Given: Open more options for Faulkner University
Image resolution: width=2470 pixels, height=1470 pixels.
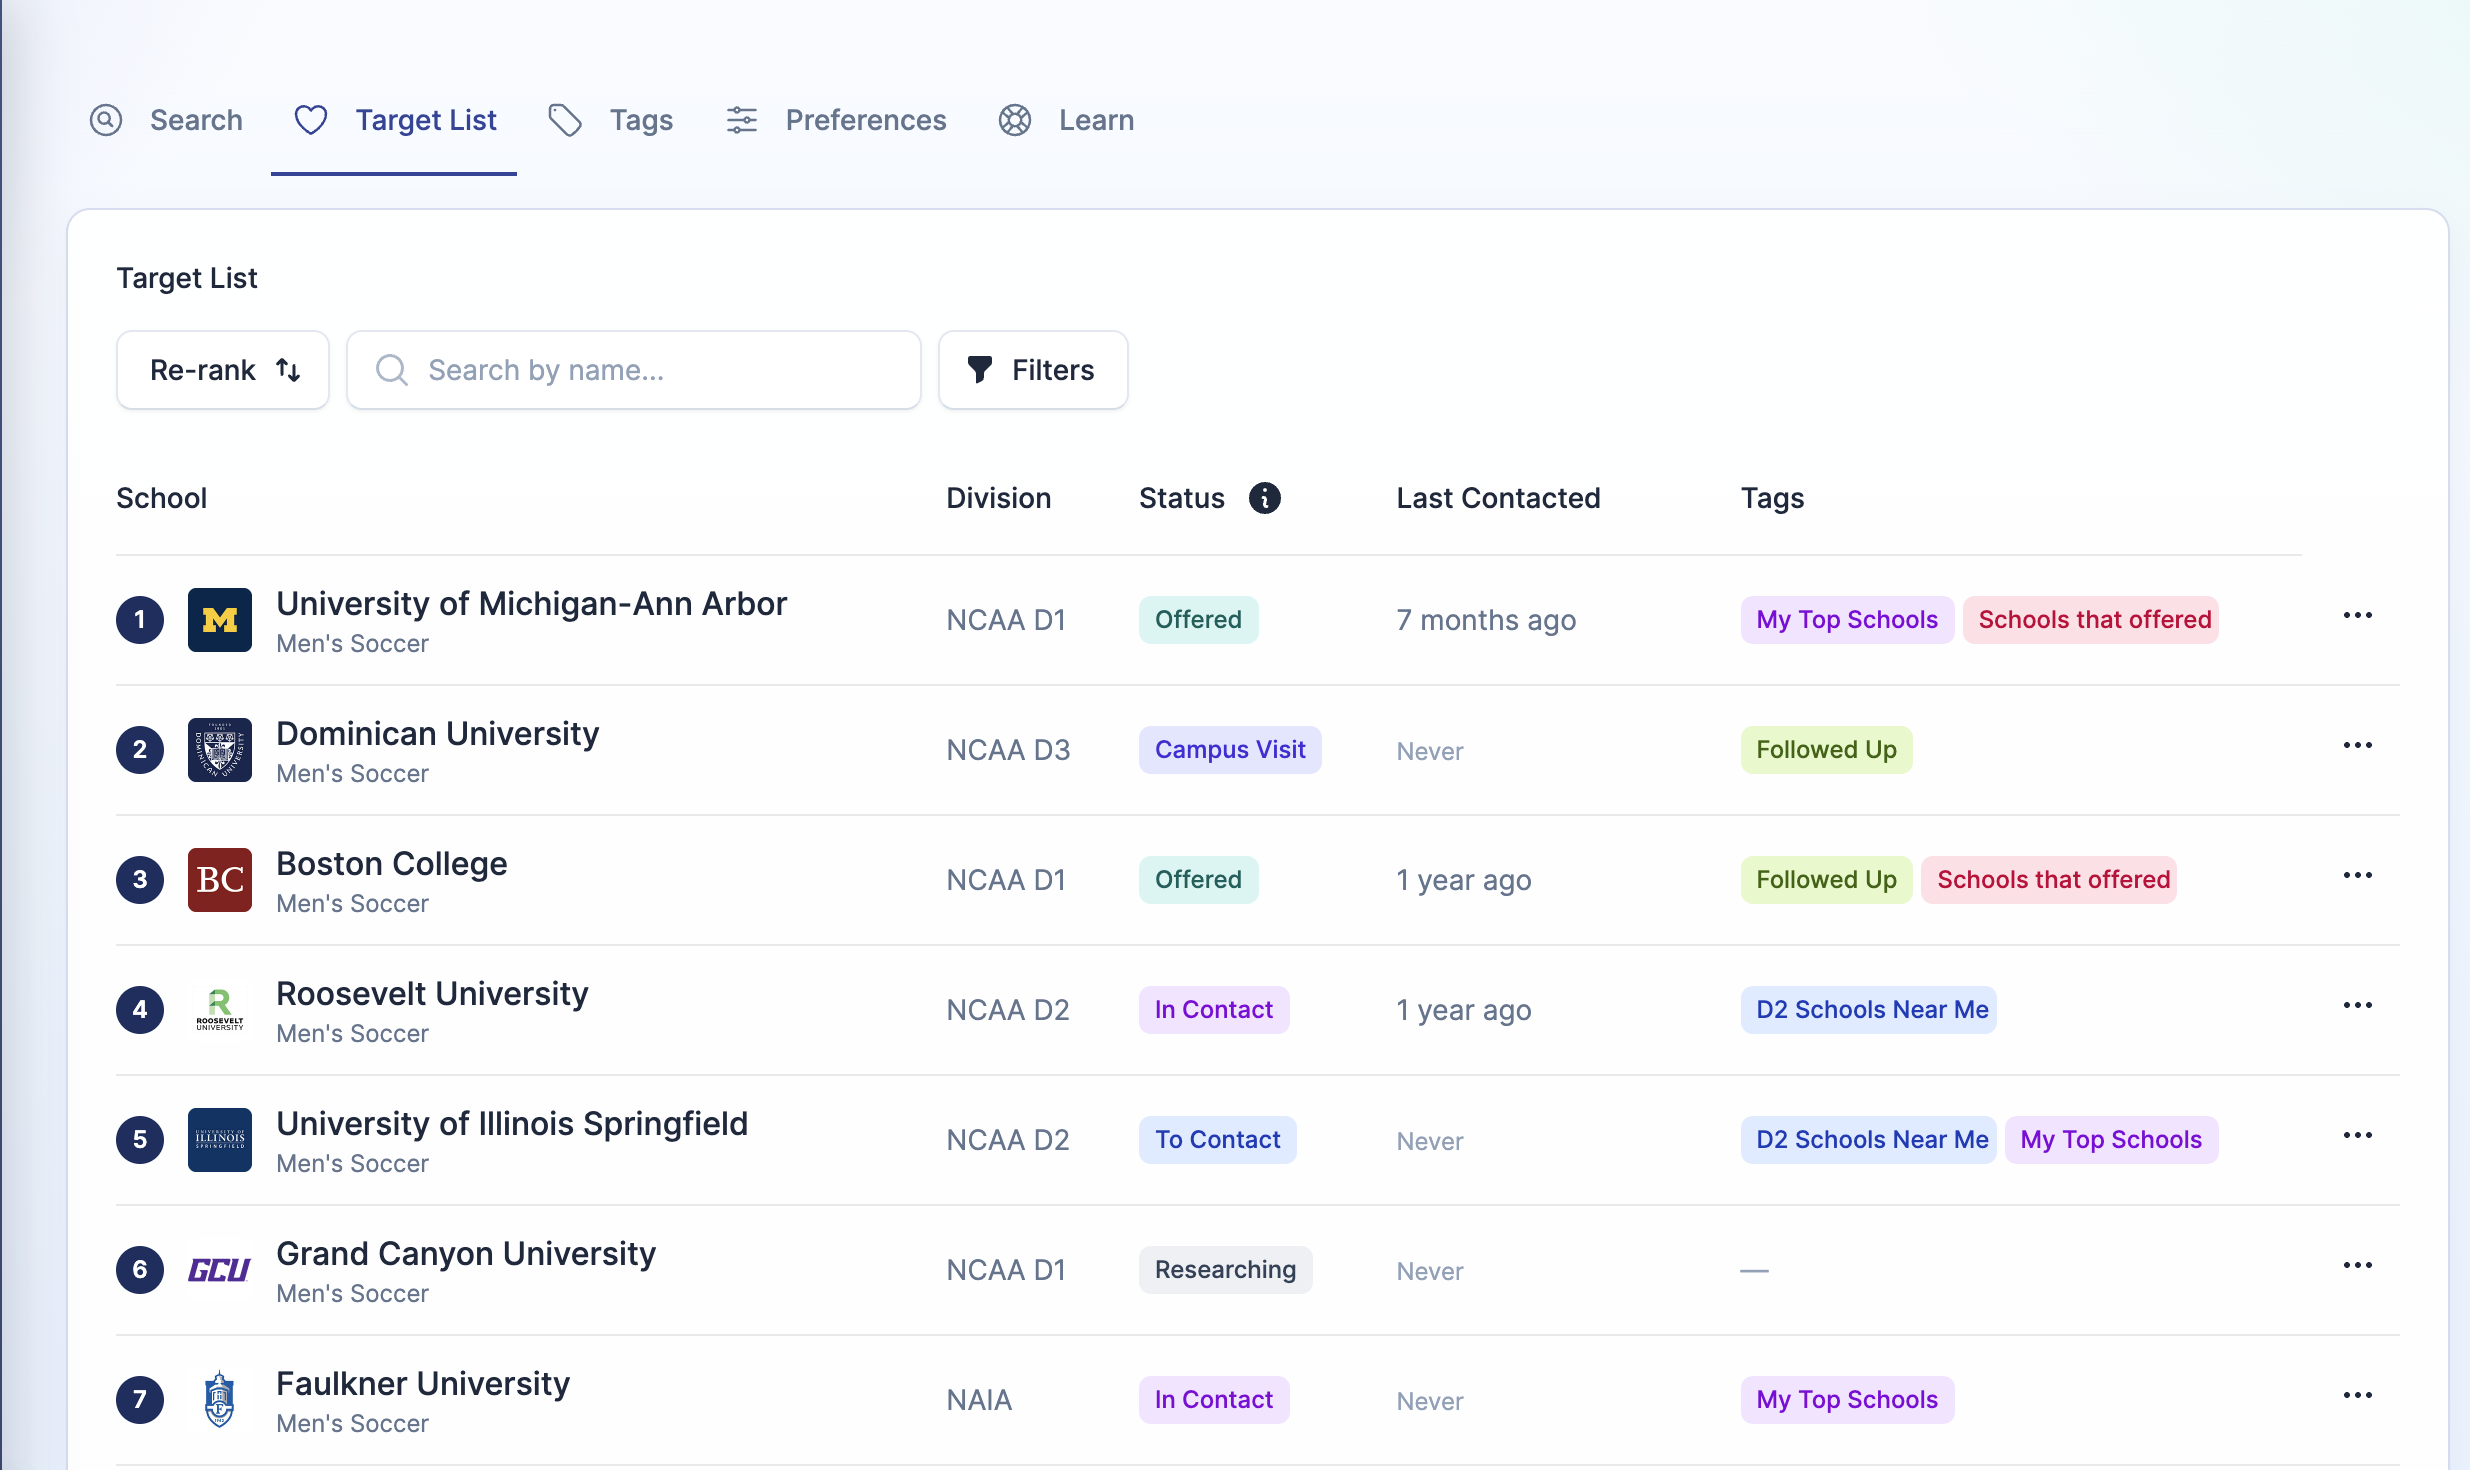Looking at the screenshot, I should pos(2358,1395).
